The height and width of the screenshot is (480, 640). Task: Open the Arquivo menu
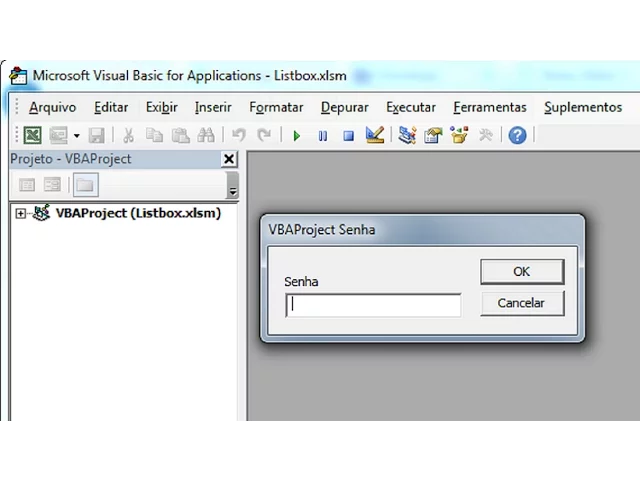point(52,107)
